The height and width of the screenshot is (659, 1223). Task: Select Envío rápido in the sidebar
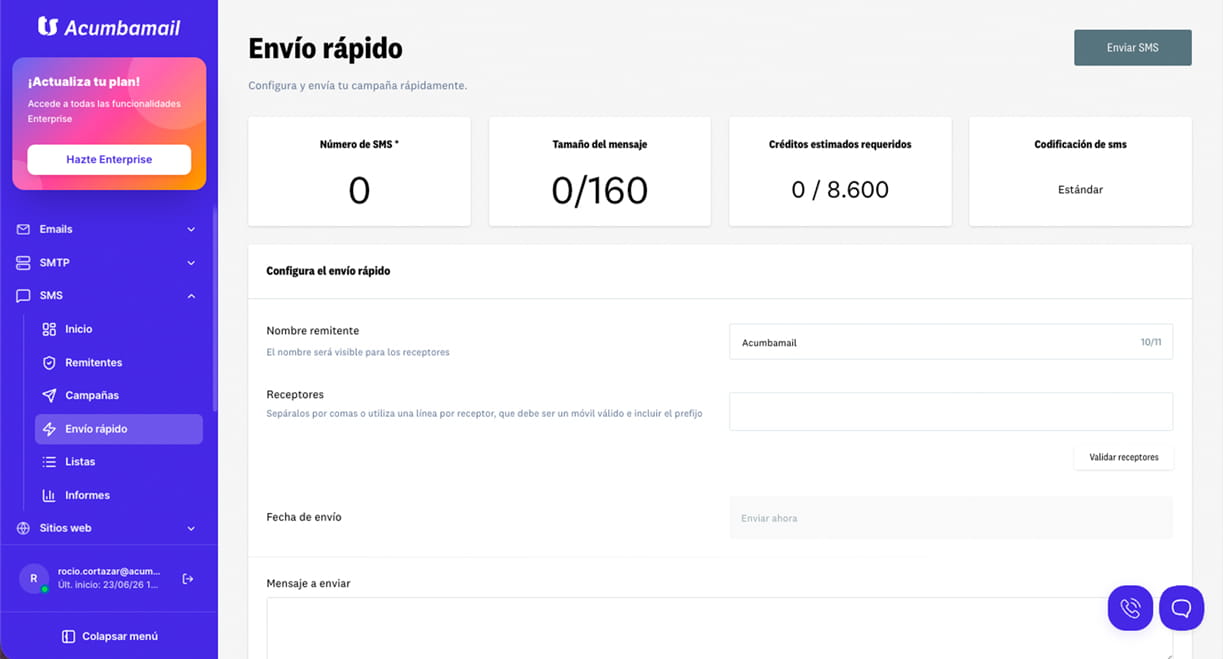click(118, 429)
